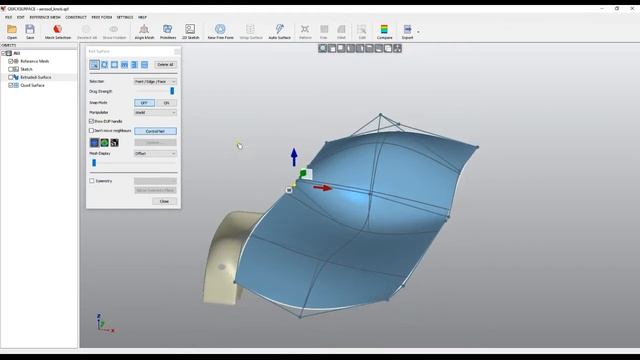The width and height of the screenshot is (640, 360).
Task: Click the green sphere display icon
Action: pyautogui.click(x=104, y=142)
